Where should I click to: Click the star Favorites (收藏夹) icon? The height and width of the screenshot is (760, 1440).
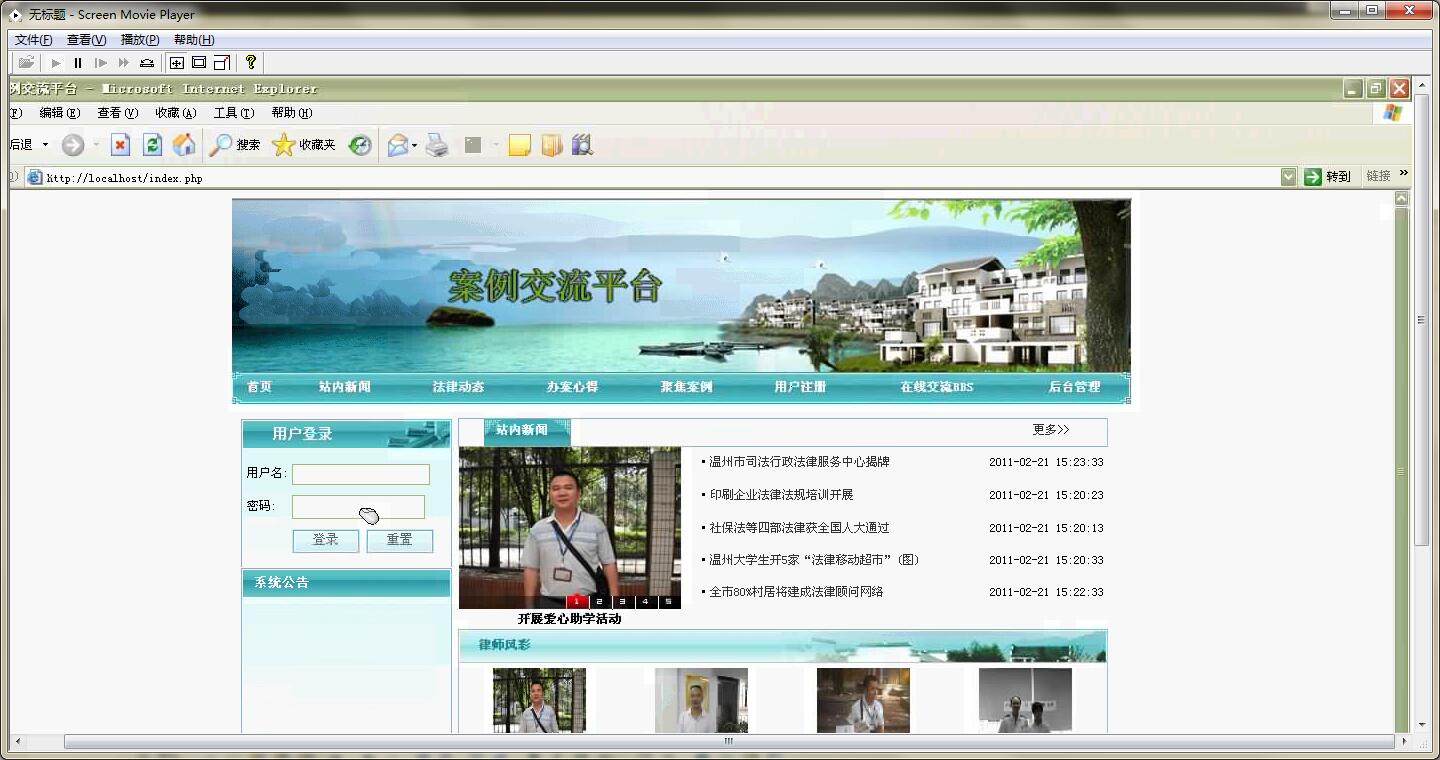[x=284, y=145]
